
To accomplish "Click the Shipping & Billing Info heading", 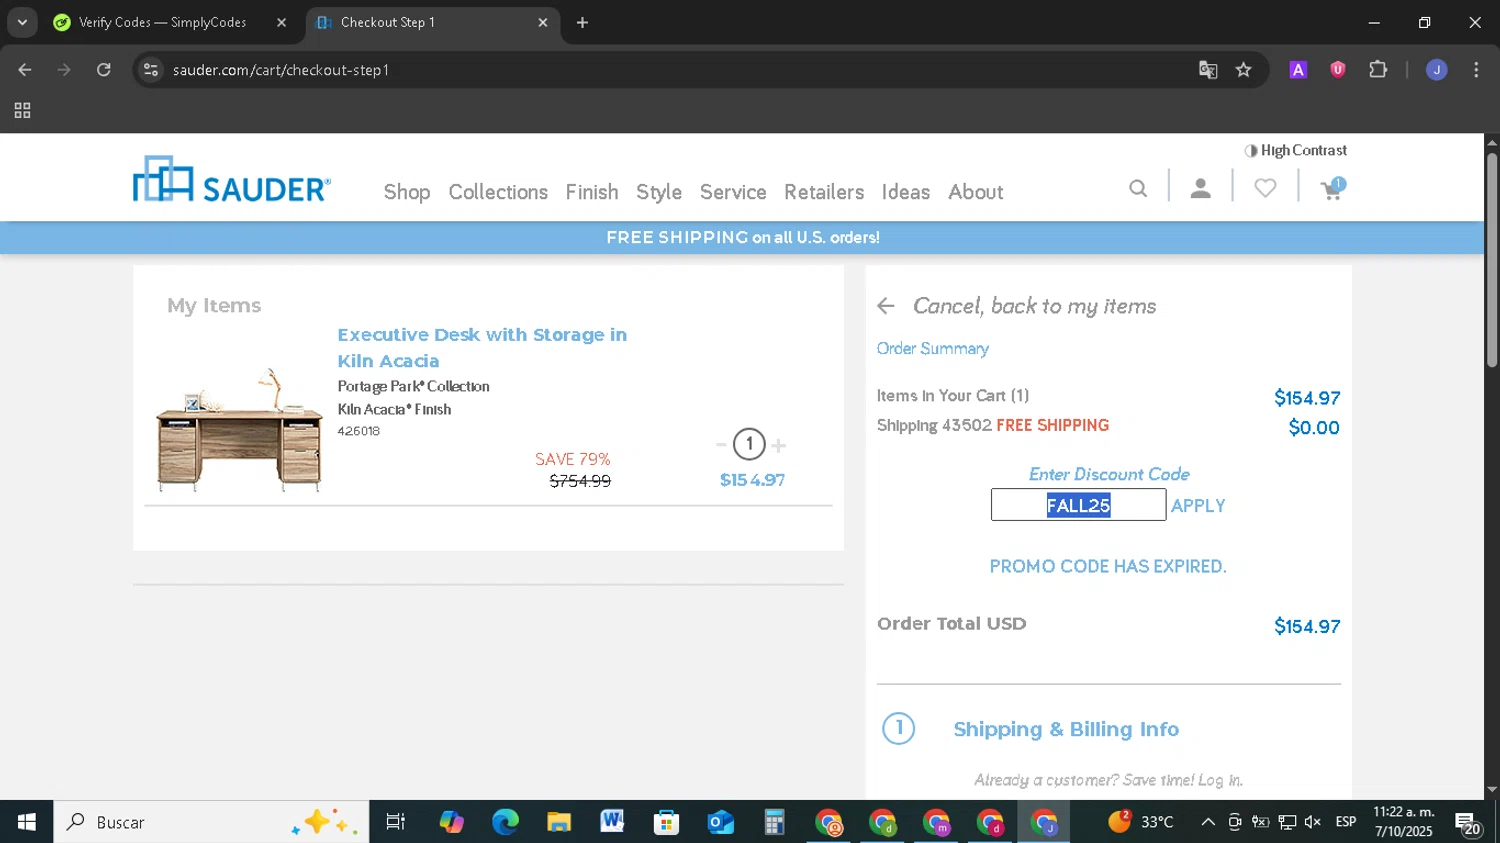I will click(x=1066, y=729).
